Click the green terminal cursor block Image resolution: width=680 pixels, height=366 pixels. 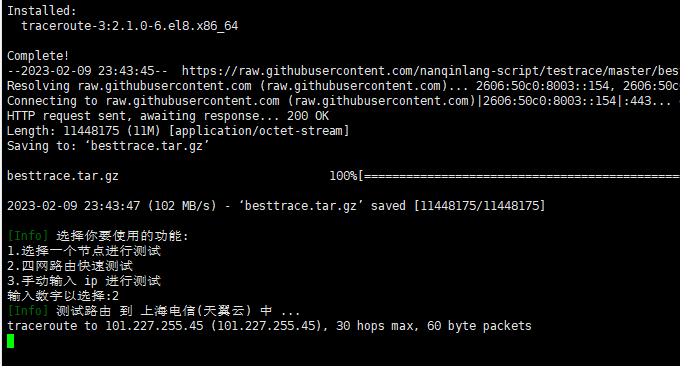pyautogui.click(x=10, y=341)
